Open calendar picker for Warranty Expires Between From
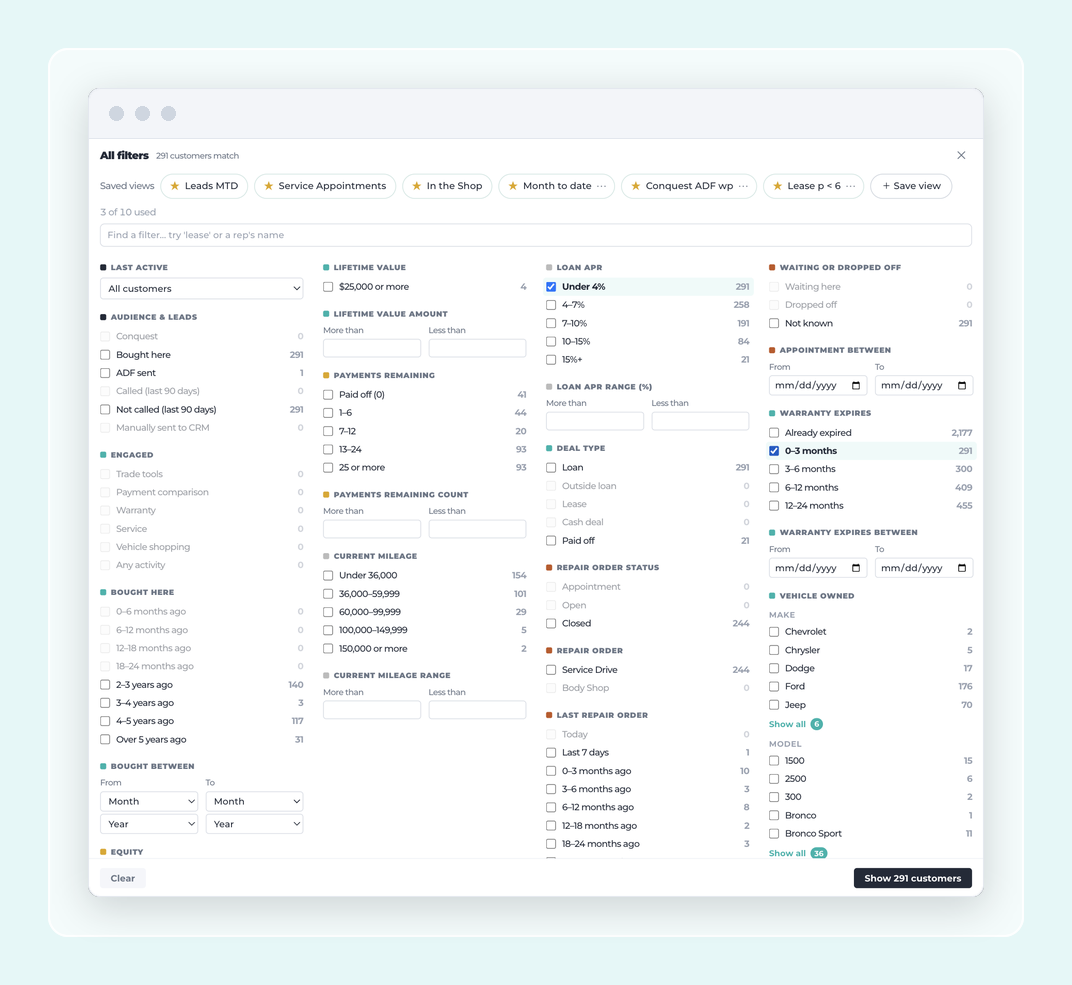Viewport: 1072px width, 985px height. [856, 568]
